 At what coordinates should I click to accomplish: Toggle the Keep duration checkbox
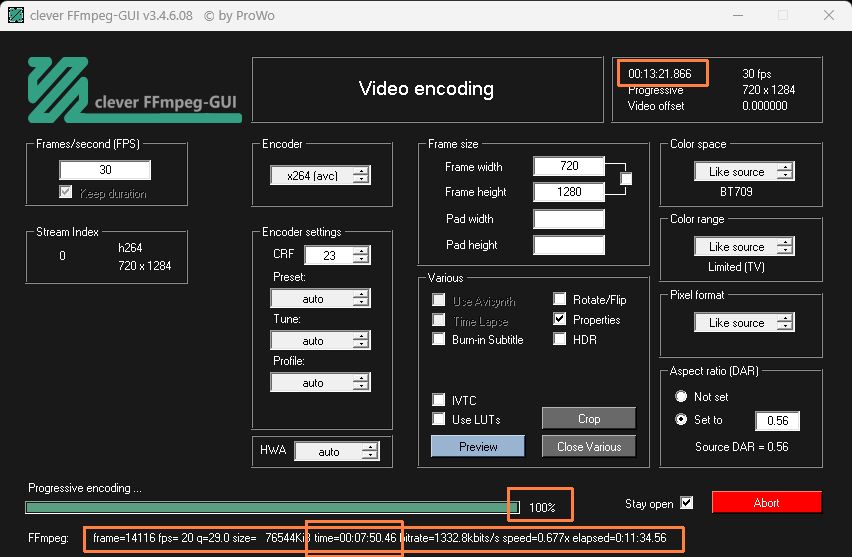point(66,192)
